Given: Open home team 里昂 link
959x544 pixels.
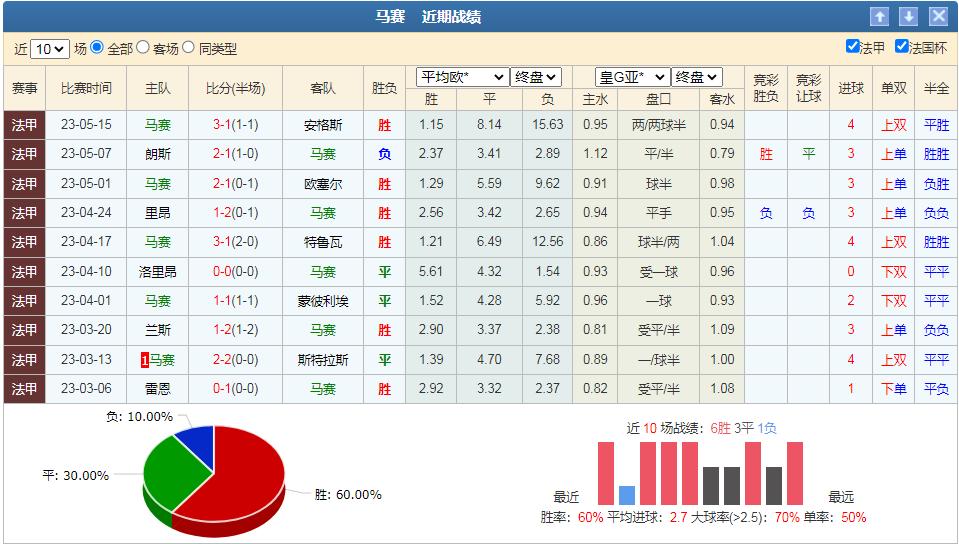Looking at the screenshot, I should coord(158,213).
